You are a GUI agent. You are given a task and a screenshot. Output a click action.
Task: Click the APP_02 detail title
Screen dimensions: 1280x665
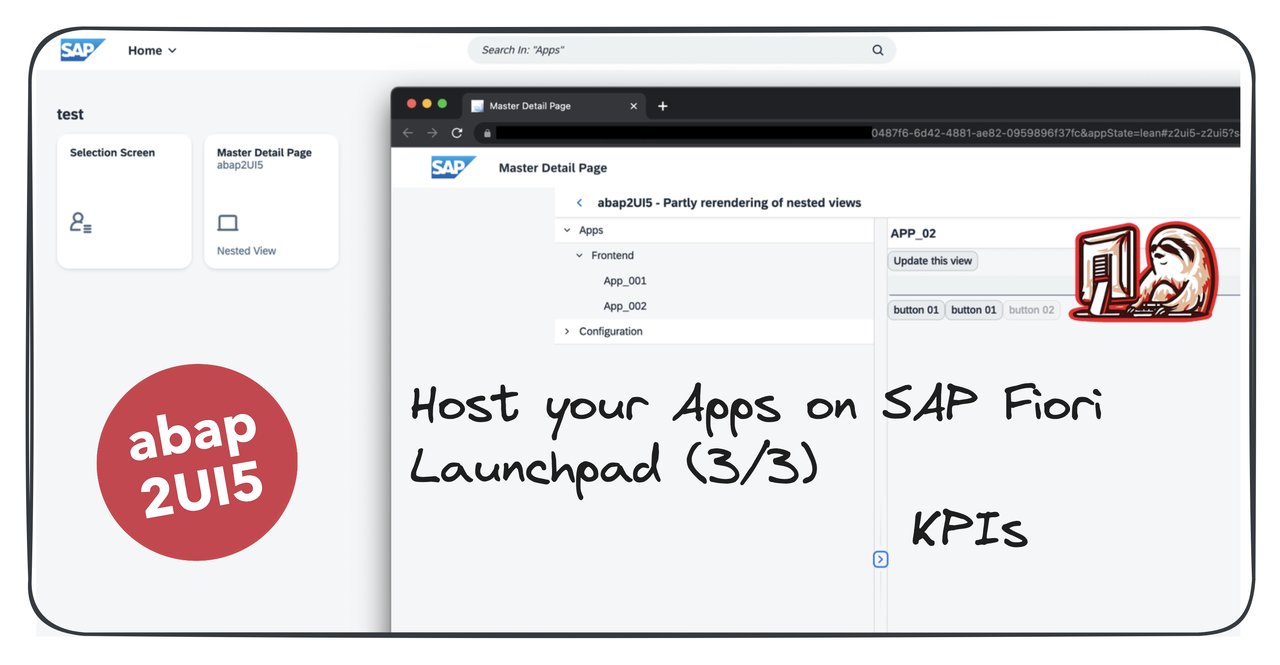coord(913,233)
